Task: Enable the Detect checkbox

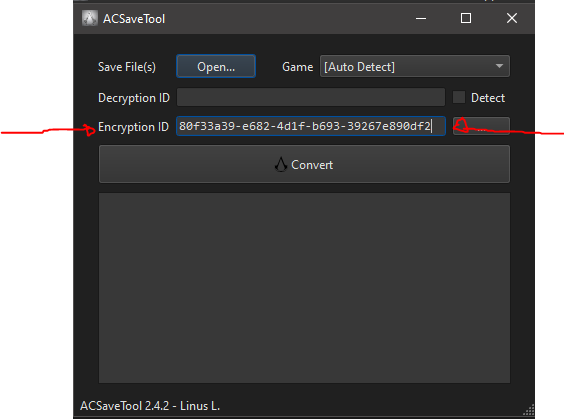Action: pos(459,97)
